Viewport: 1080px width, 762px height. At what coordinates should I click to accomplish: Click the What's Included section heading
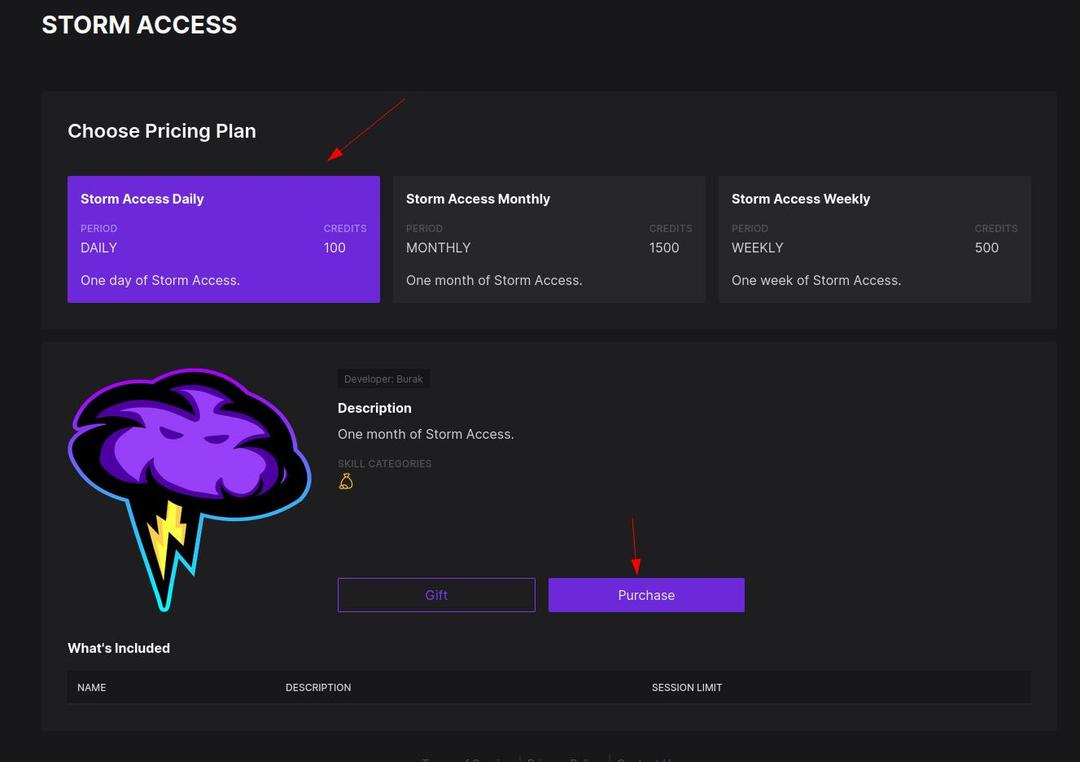pos(119,648)
